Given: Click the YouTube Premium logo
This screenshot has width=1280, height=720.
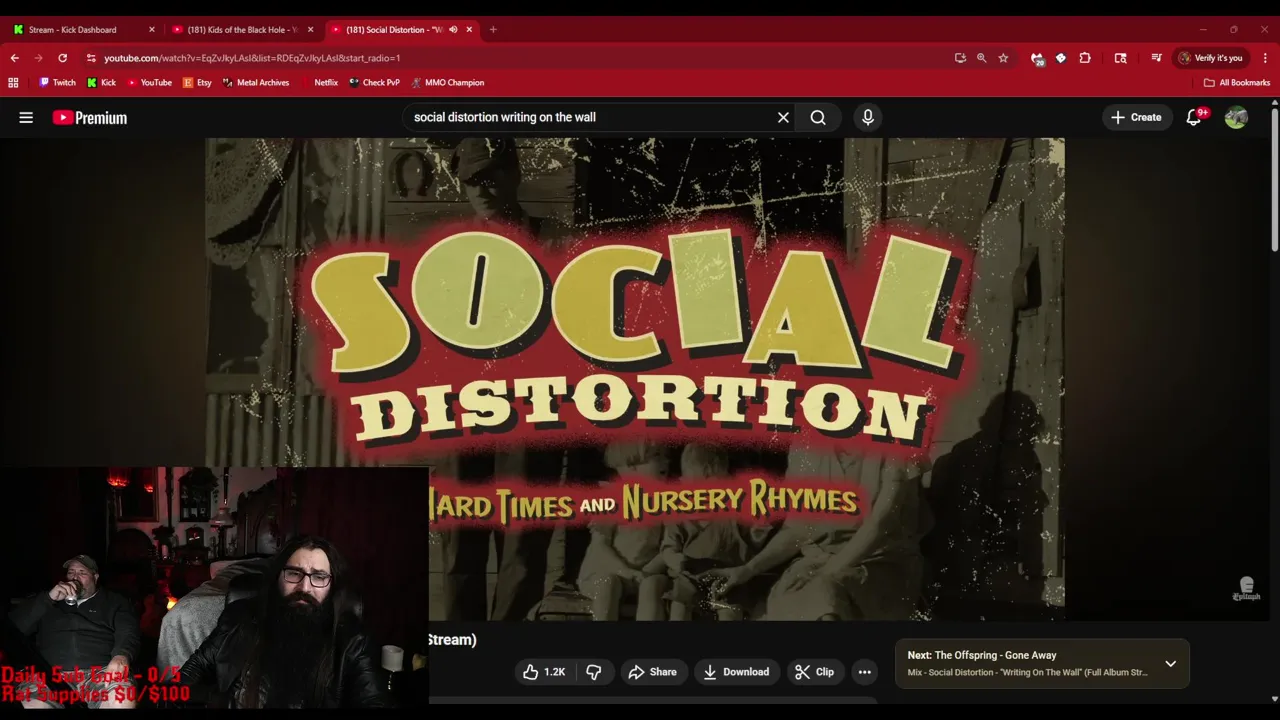Looking at the screenshot, I should [x=90, y=117].
